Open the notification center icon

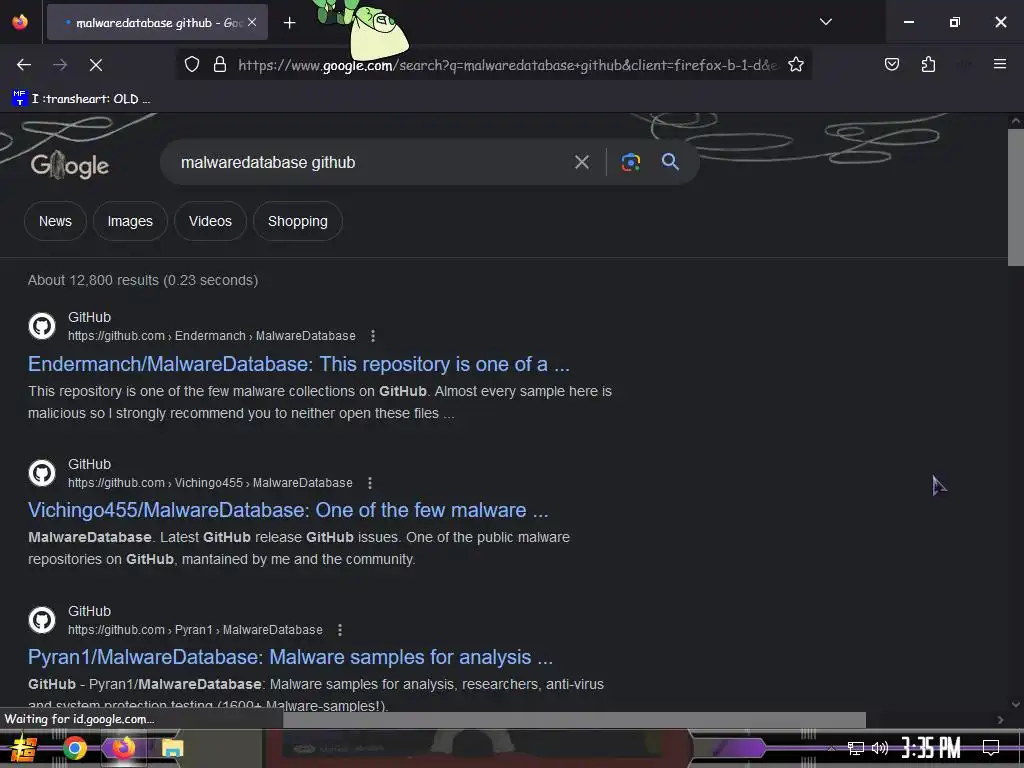click(991, 748)
